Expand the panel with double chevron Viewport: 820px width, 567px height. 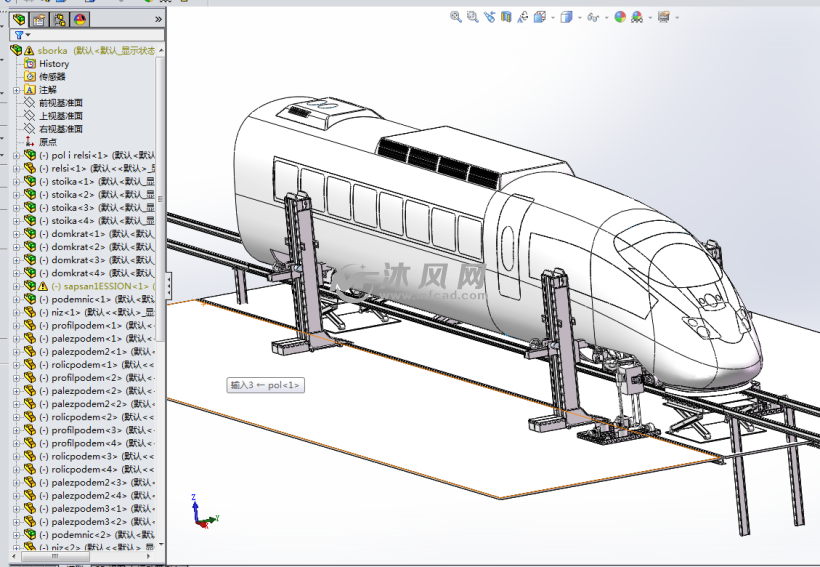coord(158,19)
